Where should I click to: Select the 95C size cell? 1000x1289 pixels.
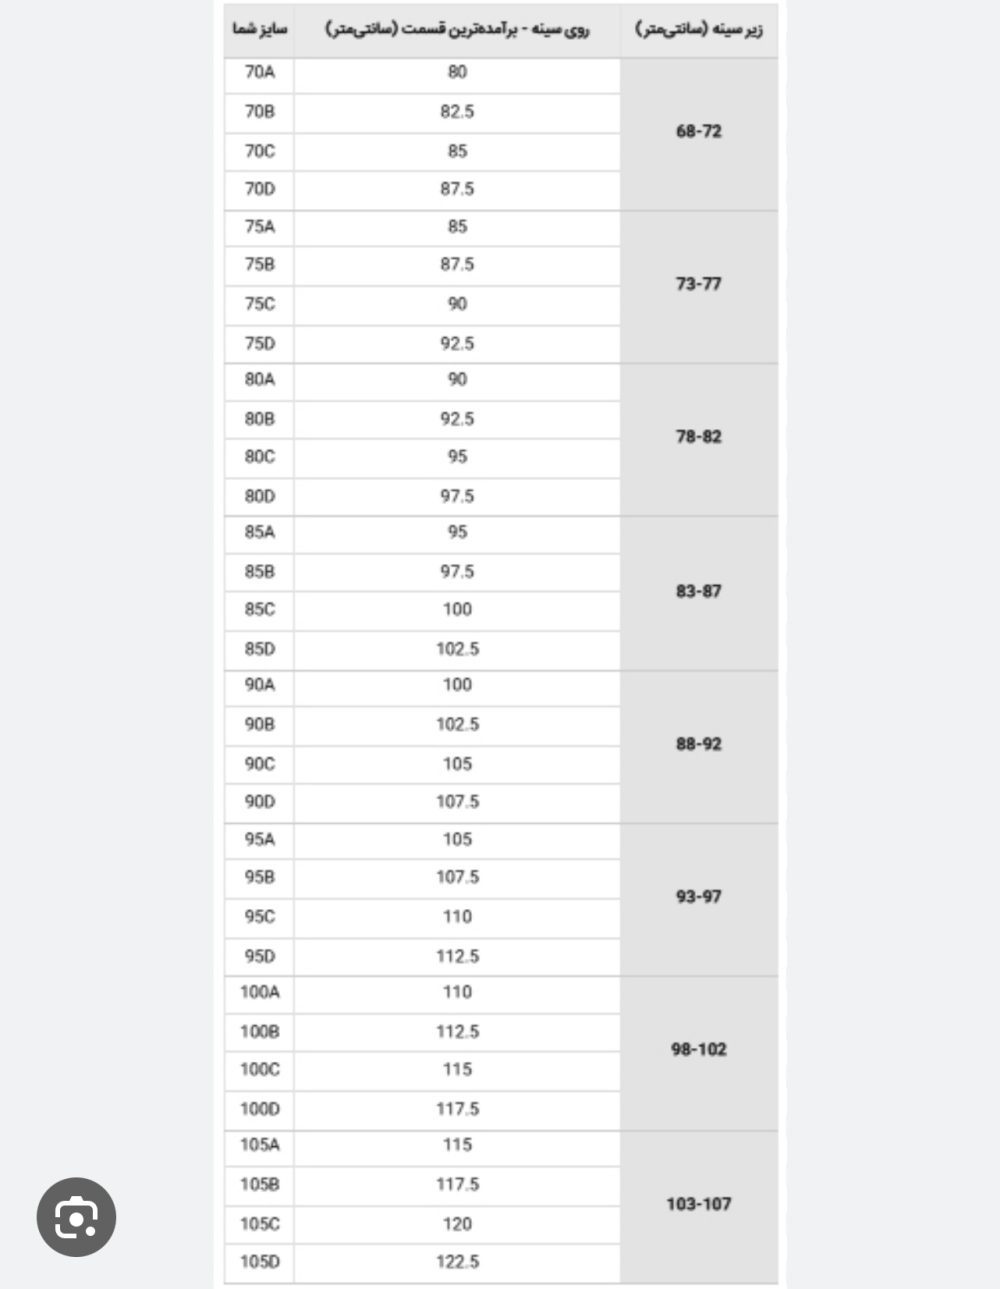259,917
